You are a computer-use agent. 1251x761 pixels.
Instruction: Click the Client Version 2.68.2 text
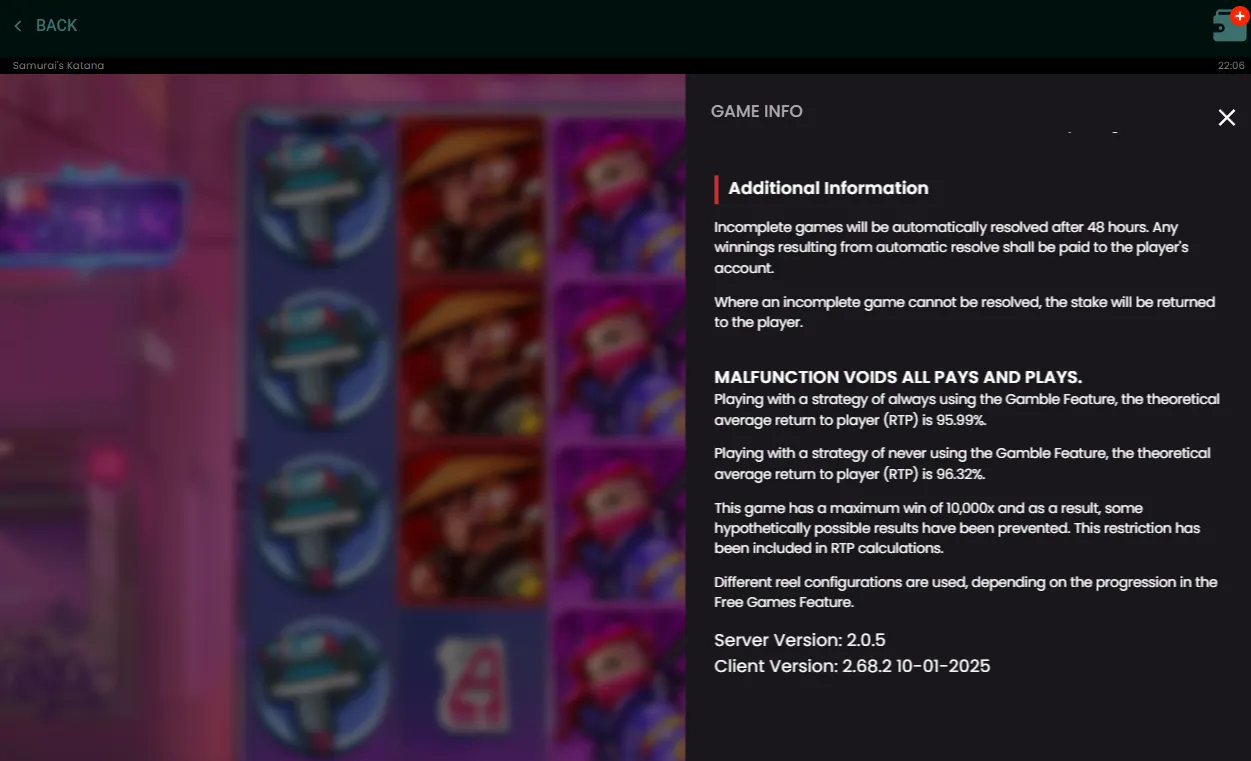click(x=852, y=666)
